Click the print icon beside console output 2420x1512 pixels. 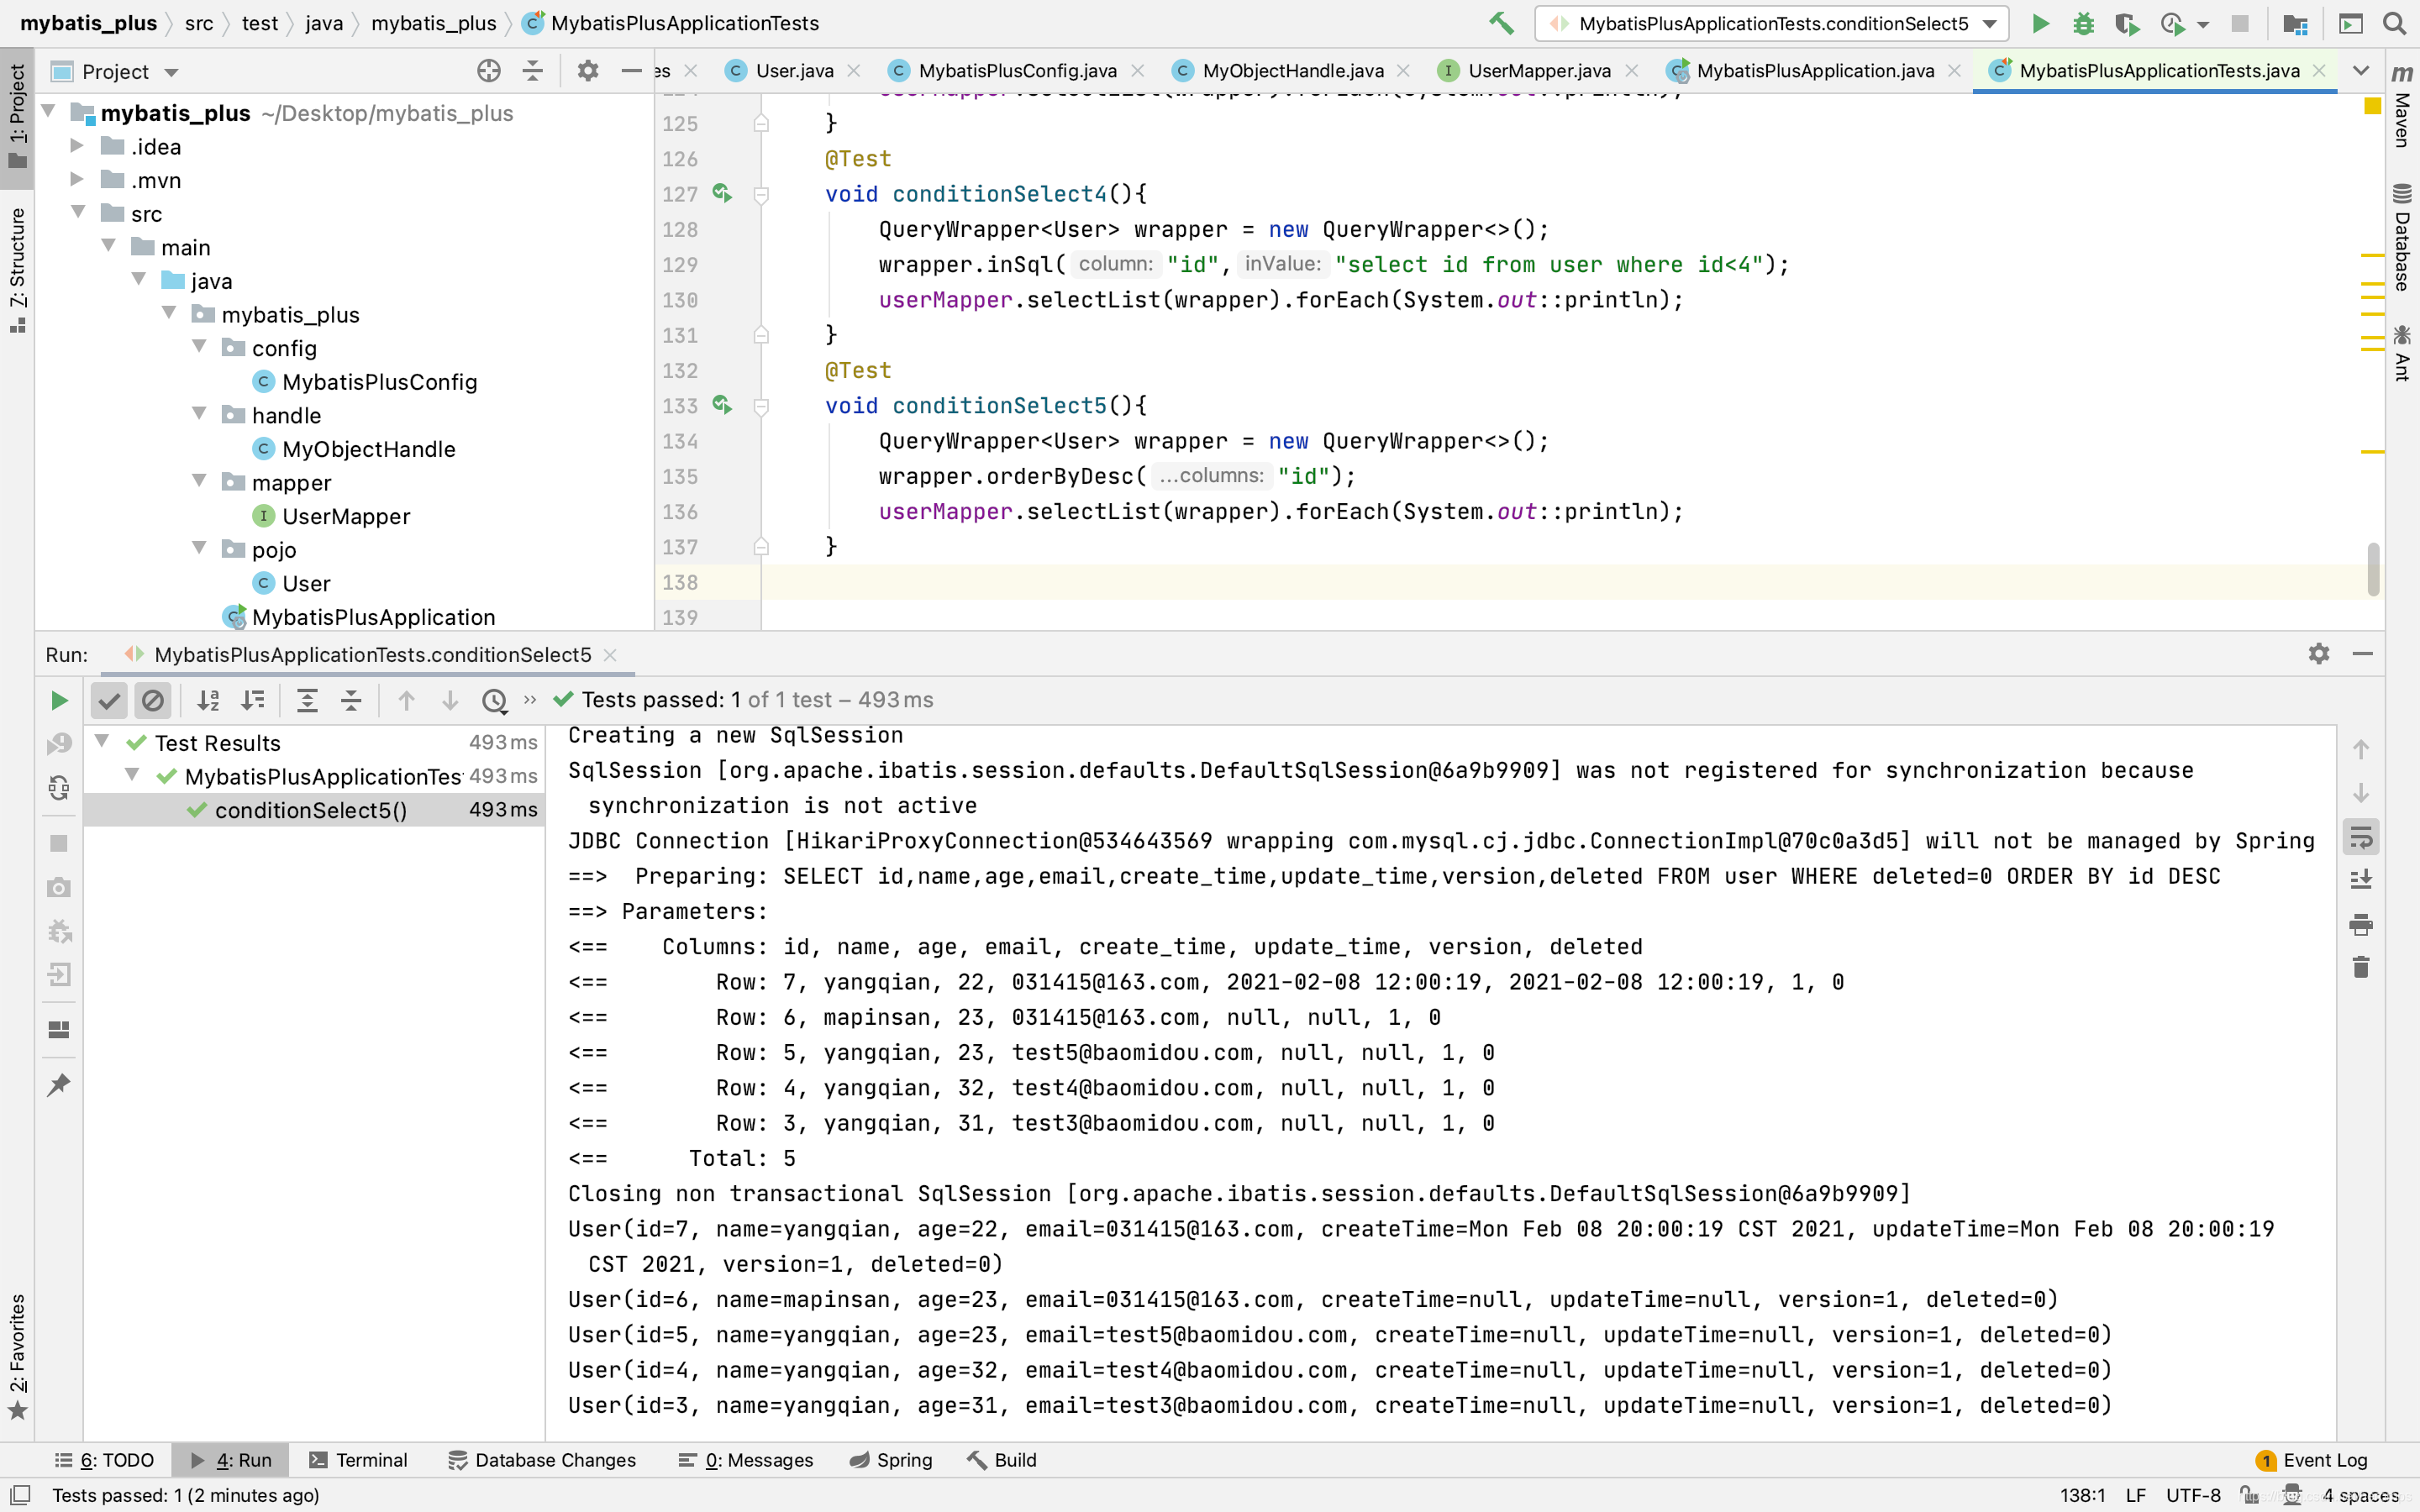2361,924
